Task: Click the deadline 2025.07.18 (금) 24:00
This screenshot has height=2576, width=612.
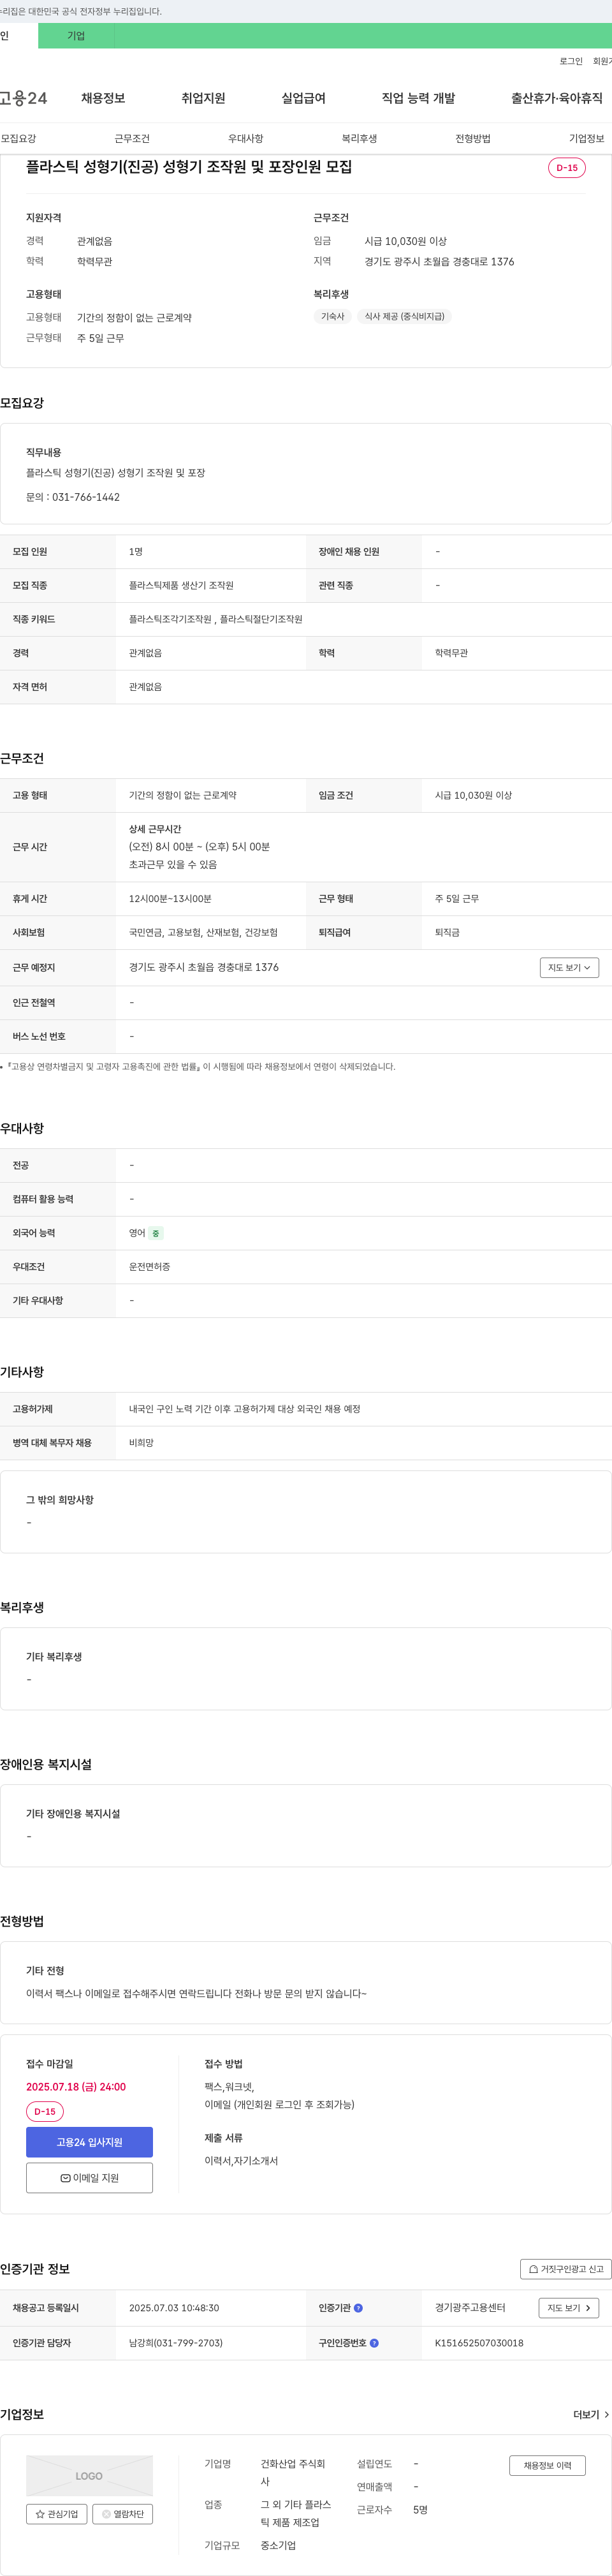Action: tap(76, 2087)
